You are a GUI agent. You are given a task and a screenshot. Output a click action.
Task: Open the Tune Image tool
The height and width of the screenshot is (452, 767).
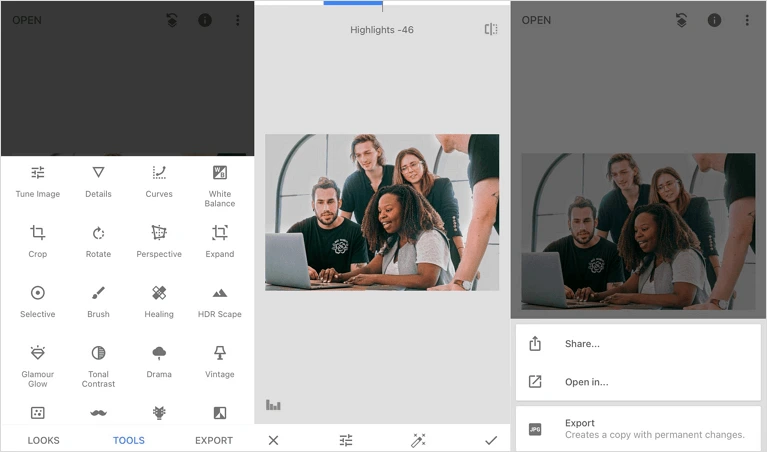coord(38,181)
